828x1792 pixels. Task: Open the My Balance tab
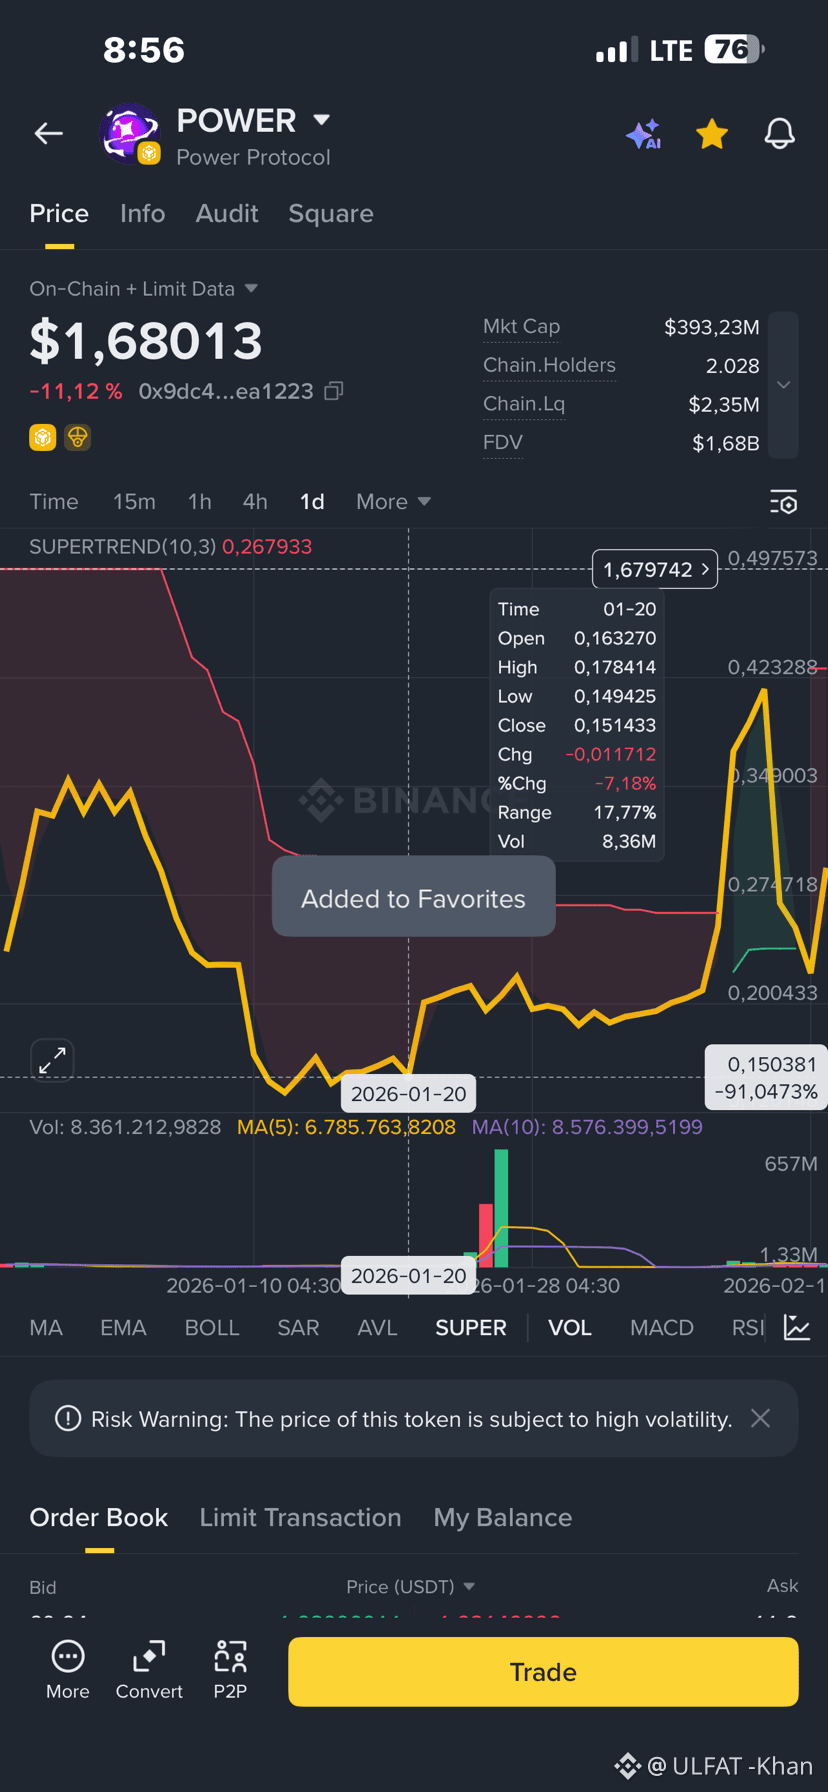point(503,1517)
